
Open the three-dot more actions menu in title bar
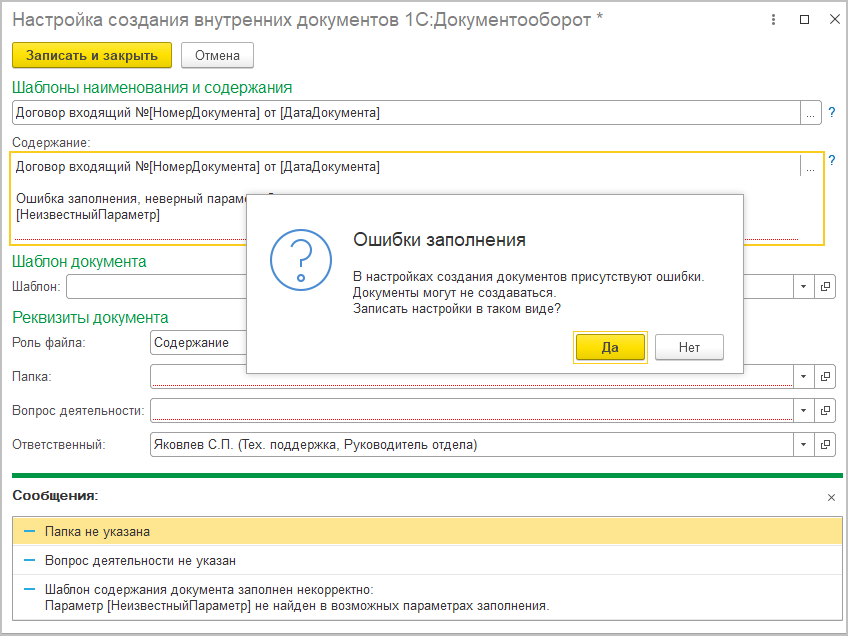[x=773, y=20]
